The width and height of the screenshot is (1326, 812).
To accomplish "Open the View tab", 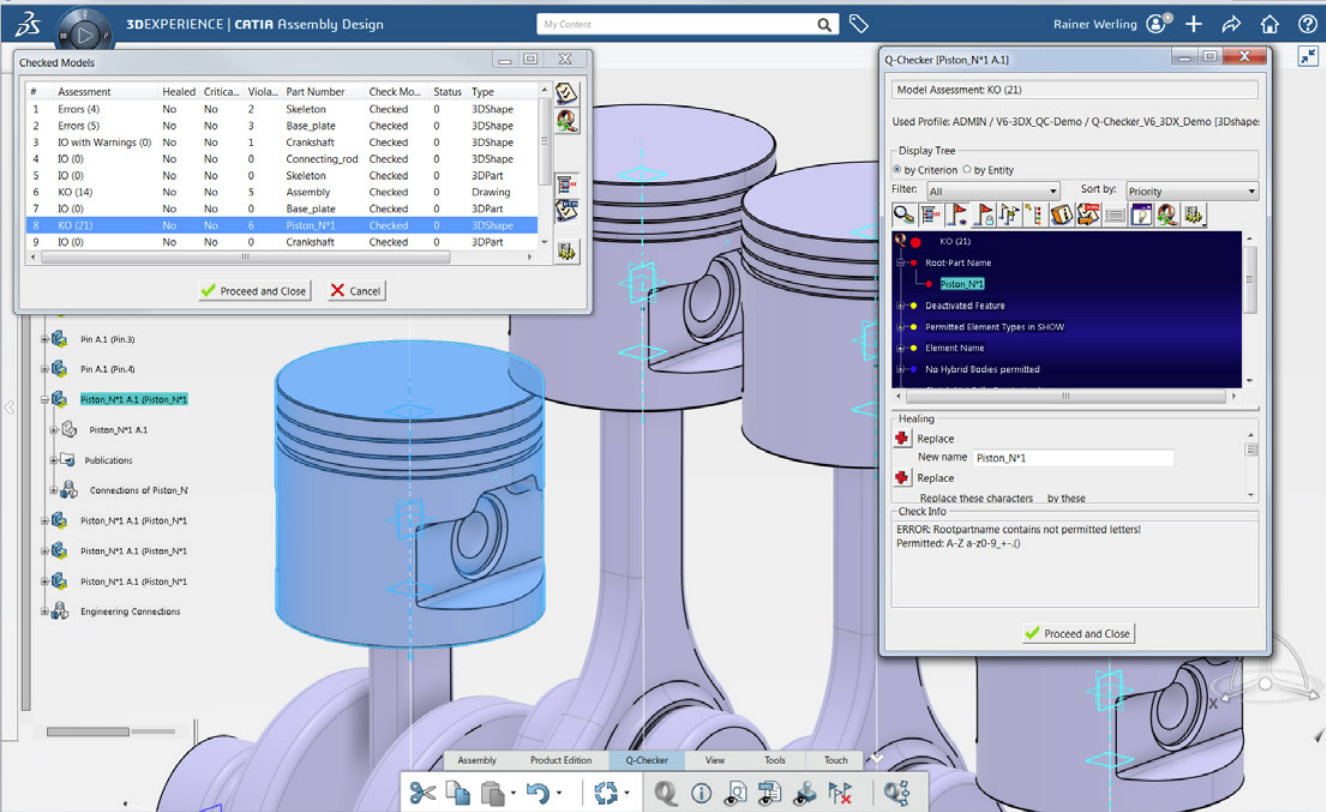I will tap(715, 760).
